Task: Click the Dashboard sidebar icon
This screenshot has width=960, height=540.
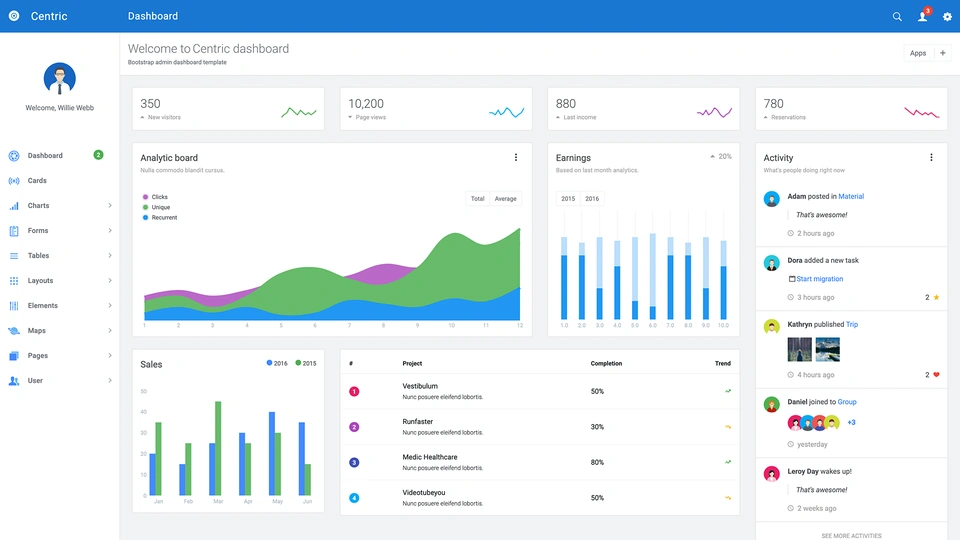Action: coord(14,156)
